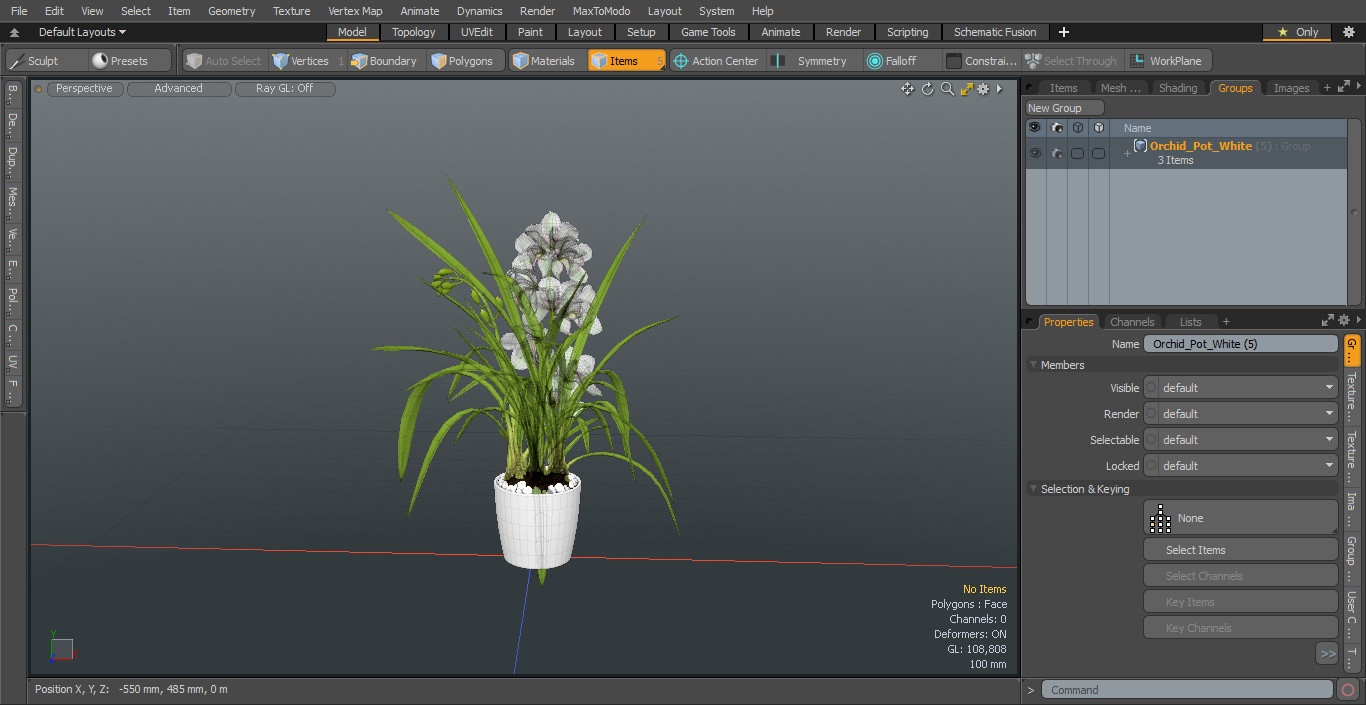Switch to the Topology layout tab

click(x=414, y=32)
